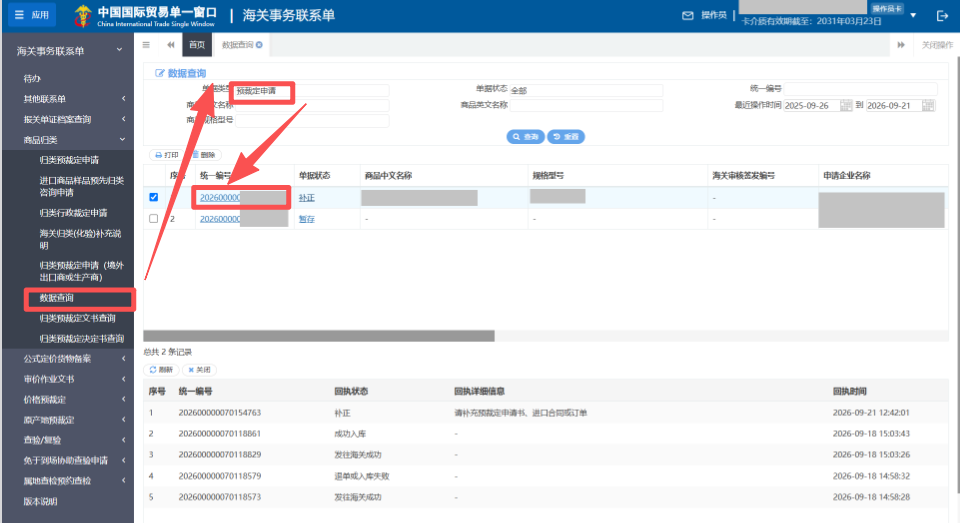The image size is (960, 523).
Task: Click the 重置 reset button
Action: click(566, 137)
